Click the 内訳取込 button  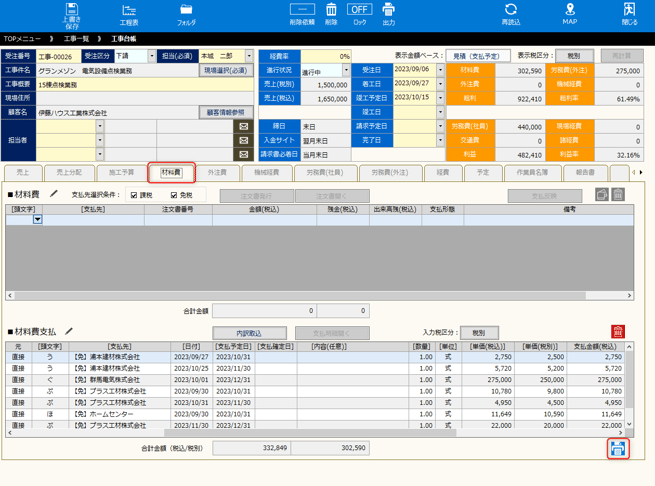(x=249, y=333)
